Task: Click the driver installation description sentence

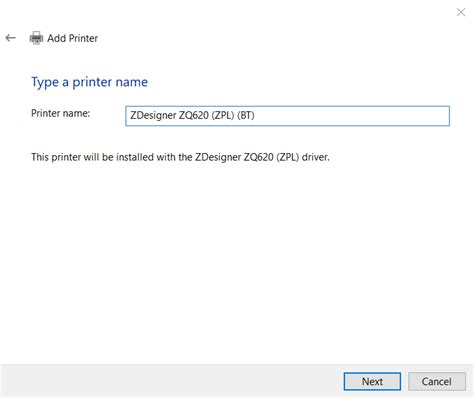Action: 180,157
